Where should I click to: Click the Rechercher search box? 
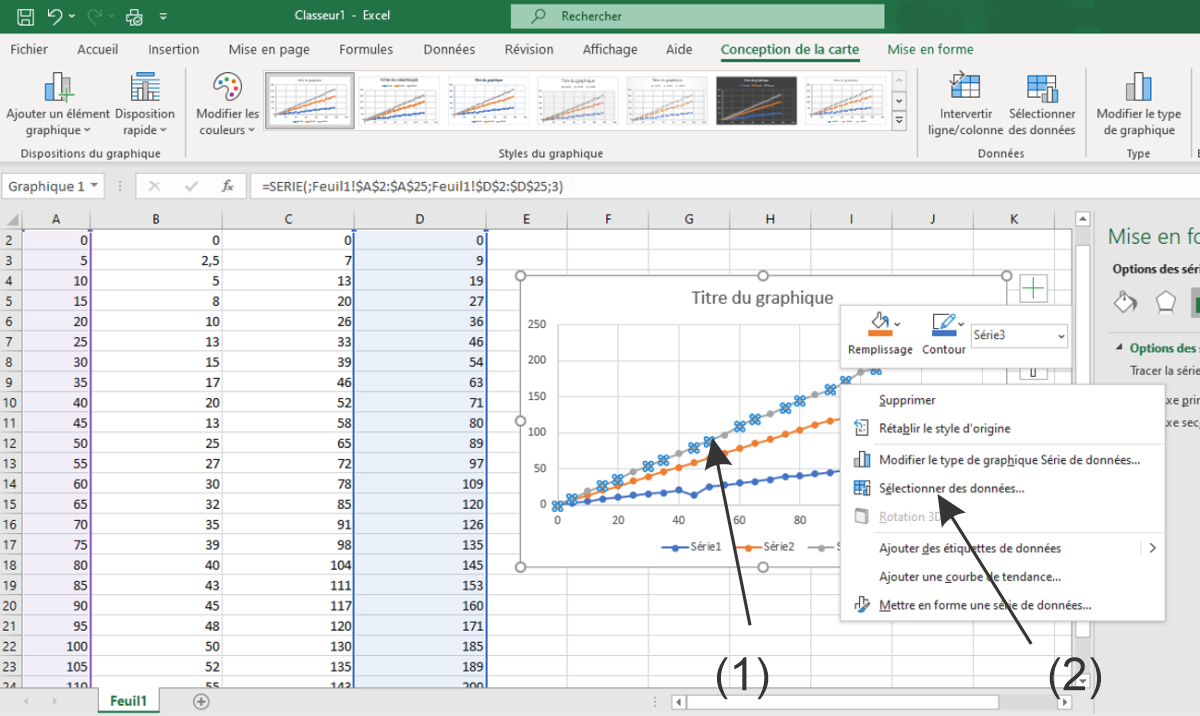point(697,16)
